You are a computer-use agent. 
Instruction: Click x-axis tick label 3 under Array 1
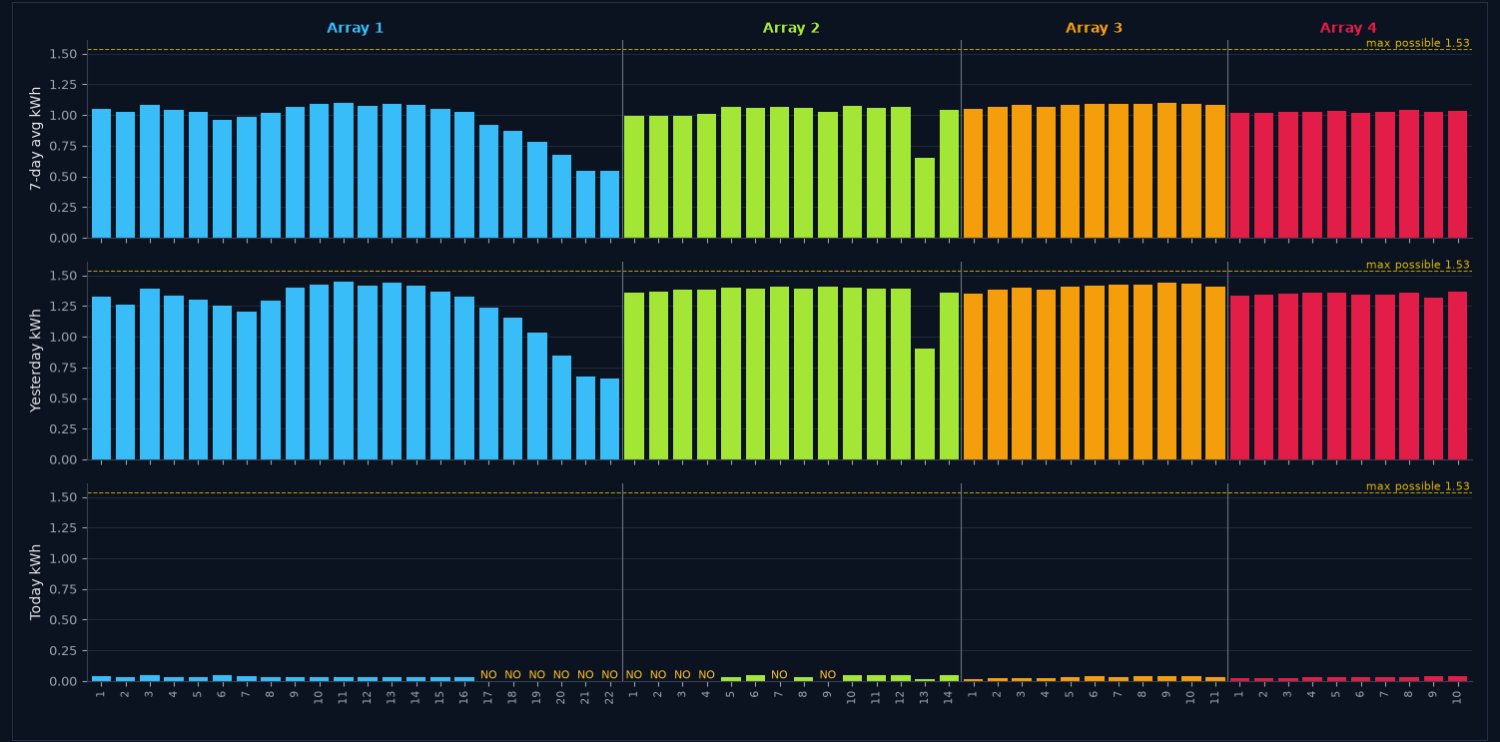coord(150,693)
